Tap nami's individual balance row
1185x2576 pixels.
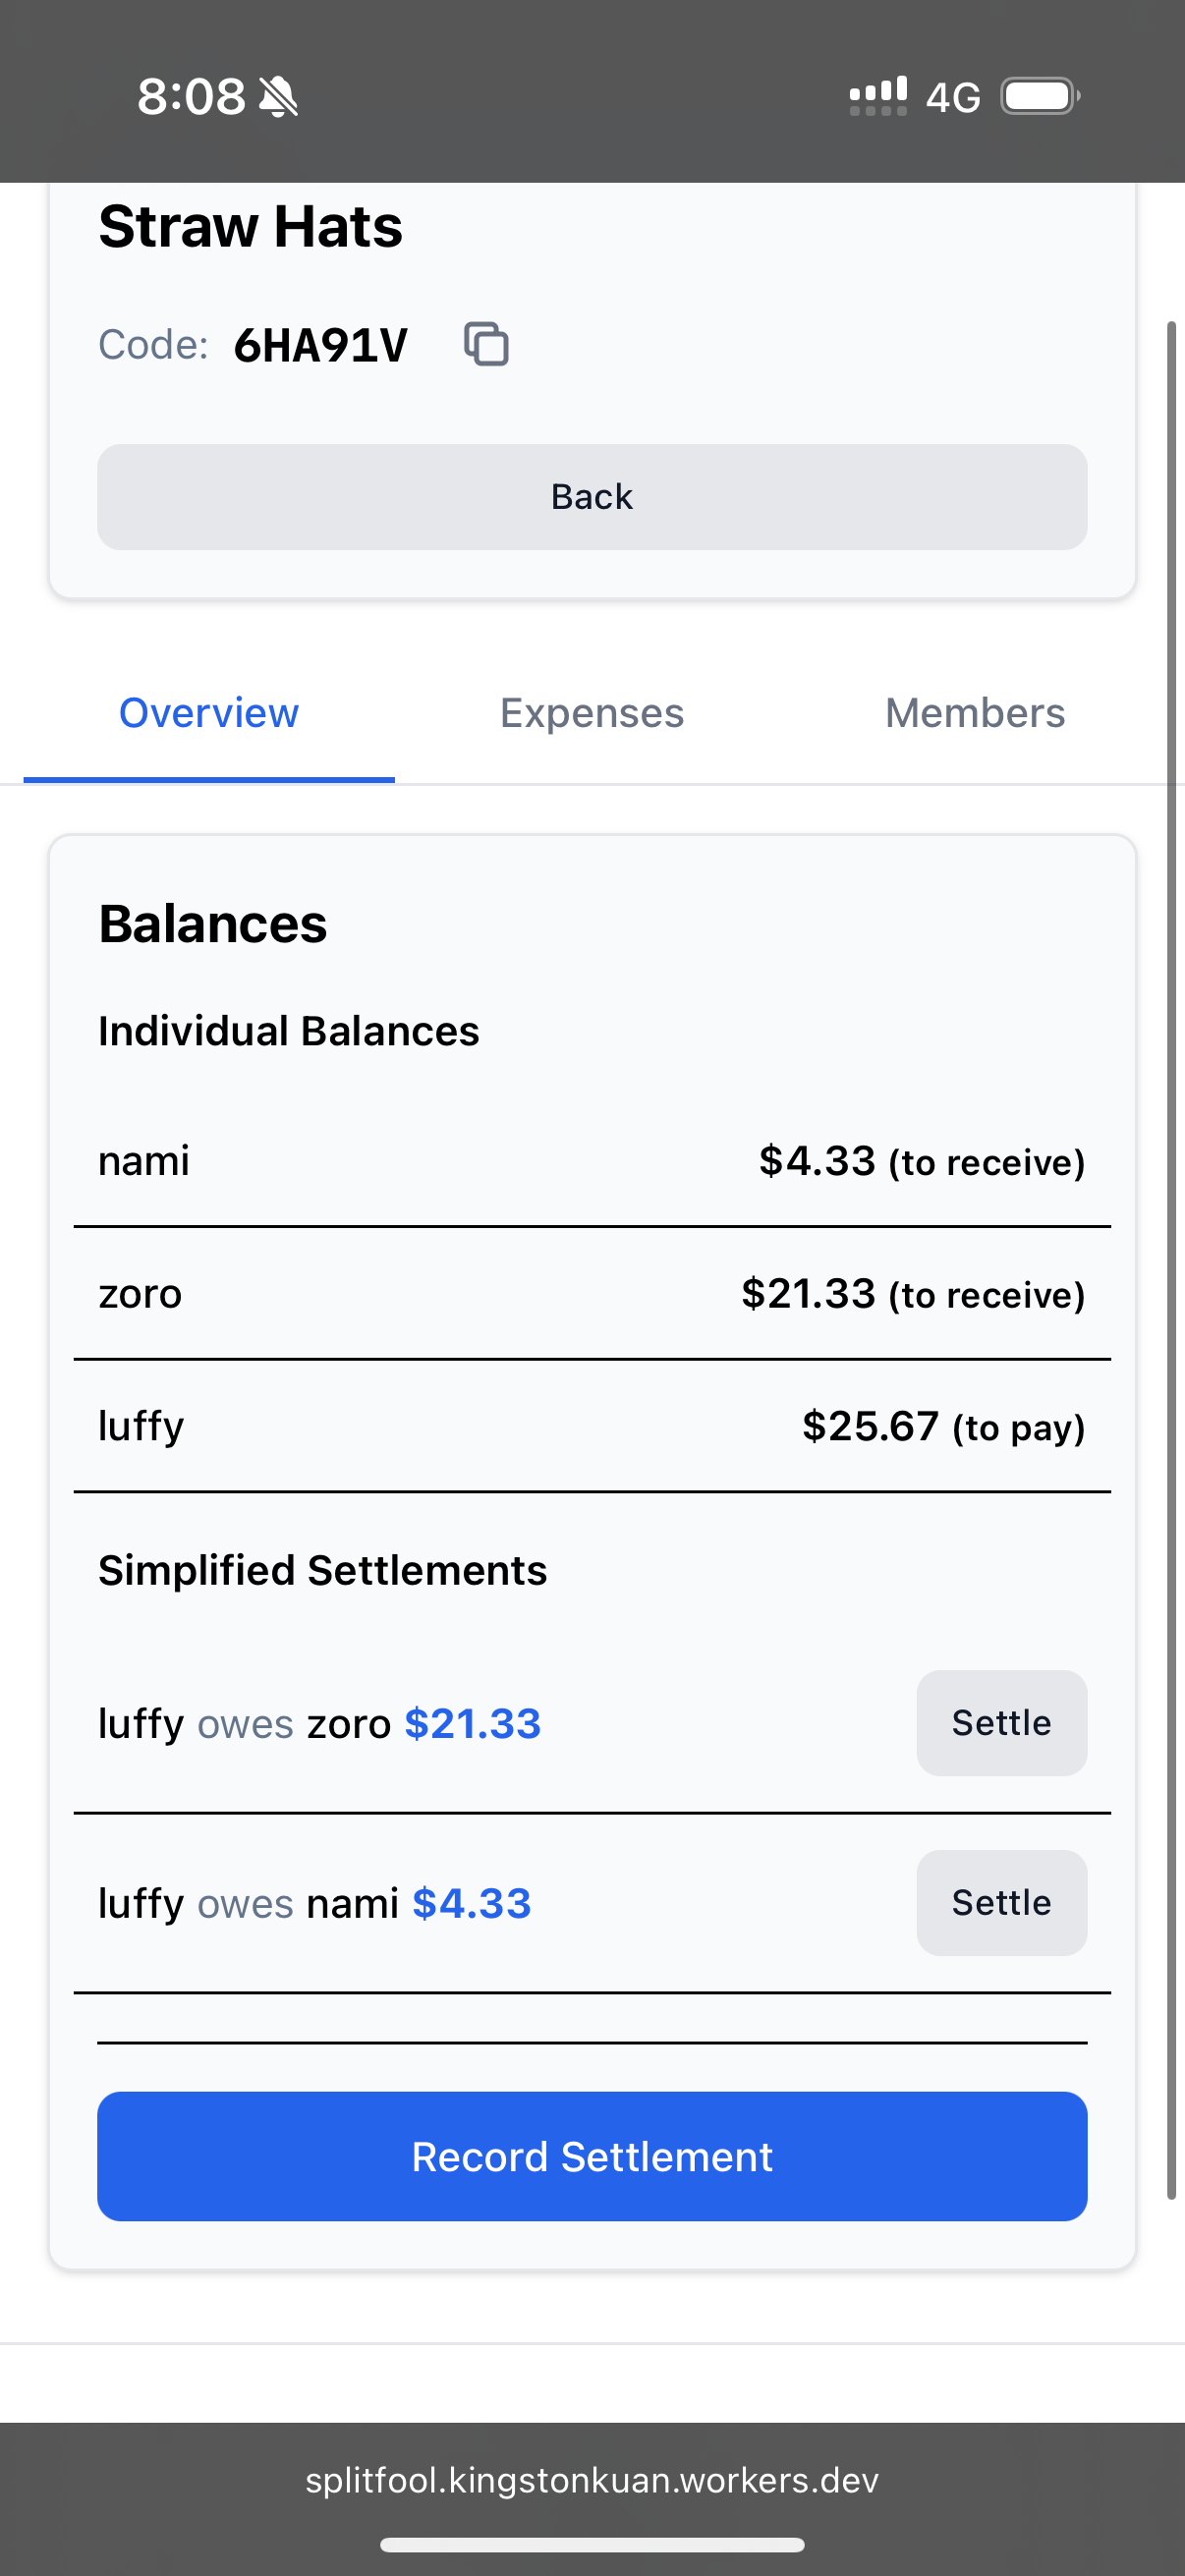[x=592, y=1161]
